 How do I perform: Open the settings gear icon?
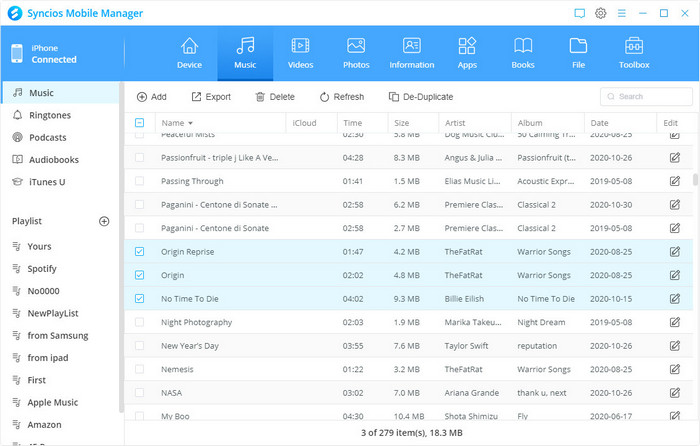click(x=600, y=13)
